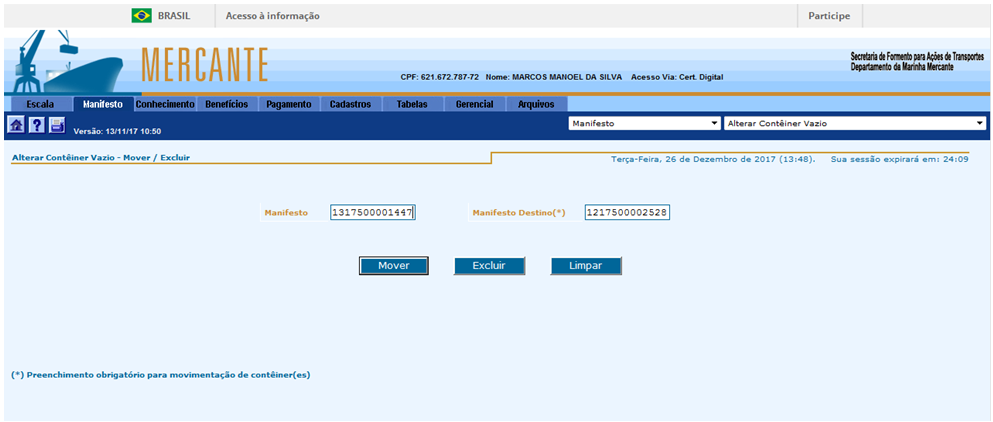Open help via question mark icon

[36, 125]
